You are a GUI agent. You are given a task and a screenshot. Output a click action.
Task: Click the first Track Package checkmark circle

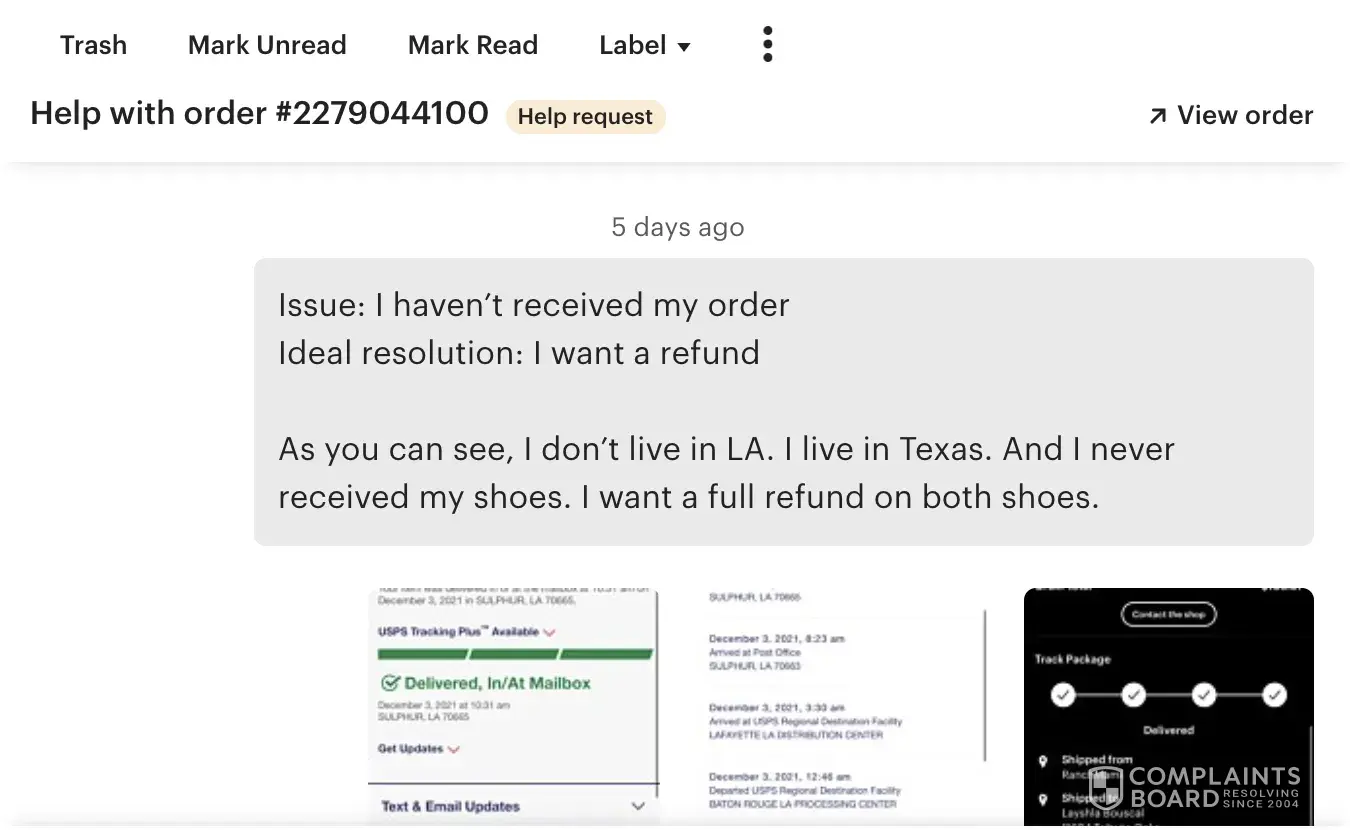[1063, 695]
